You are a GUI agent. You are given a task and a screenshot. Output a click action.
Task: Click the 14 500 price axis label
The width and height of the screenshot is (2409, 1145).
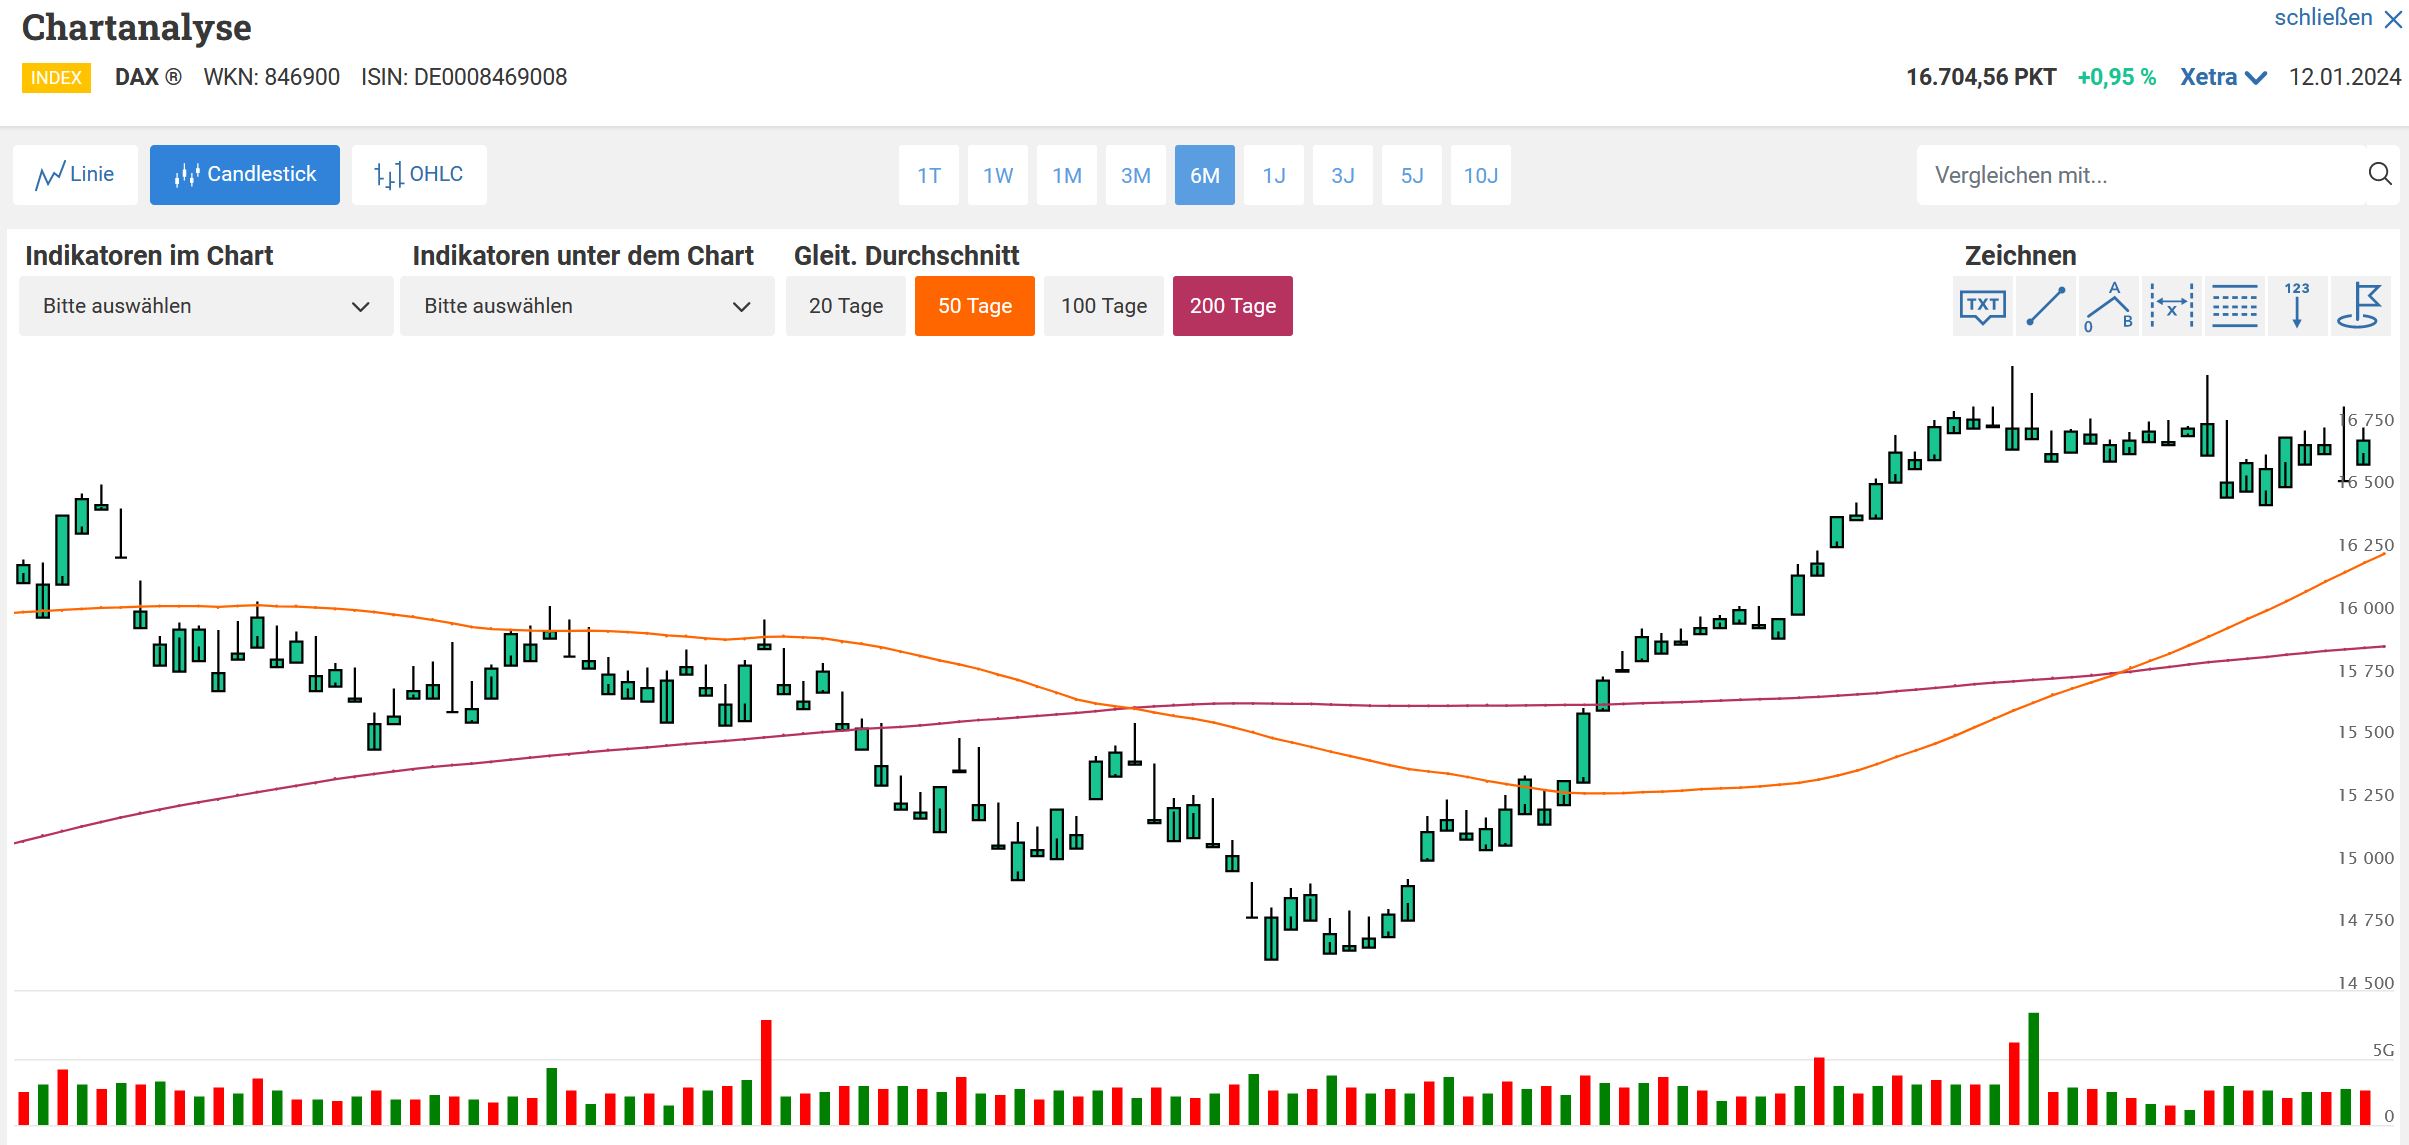pyautogui.click(x=2365, y=983)
